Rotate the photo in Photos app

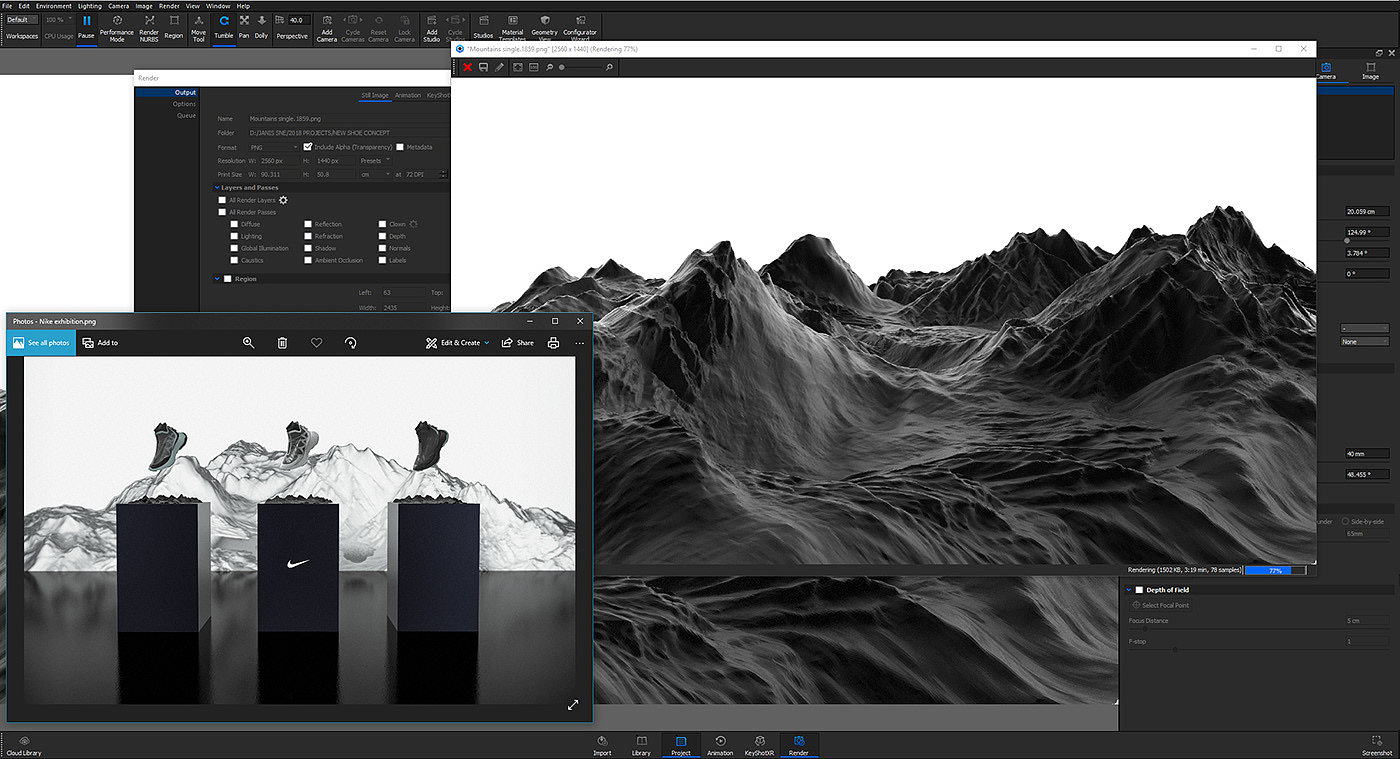point(350,343)
